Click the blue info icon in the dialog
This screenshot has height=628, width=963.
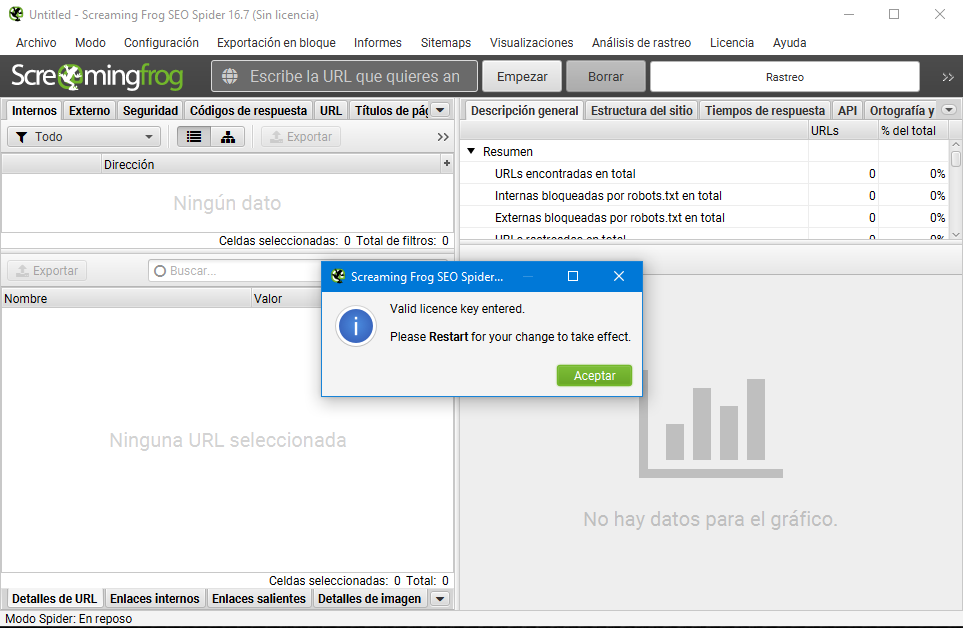click(356, 325)
